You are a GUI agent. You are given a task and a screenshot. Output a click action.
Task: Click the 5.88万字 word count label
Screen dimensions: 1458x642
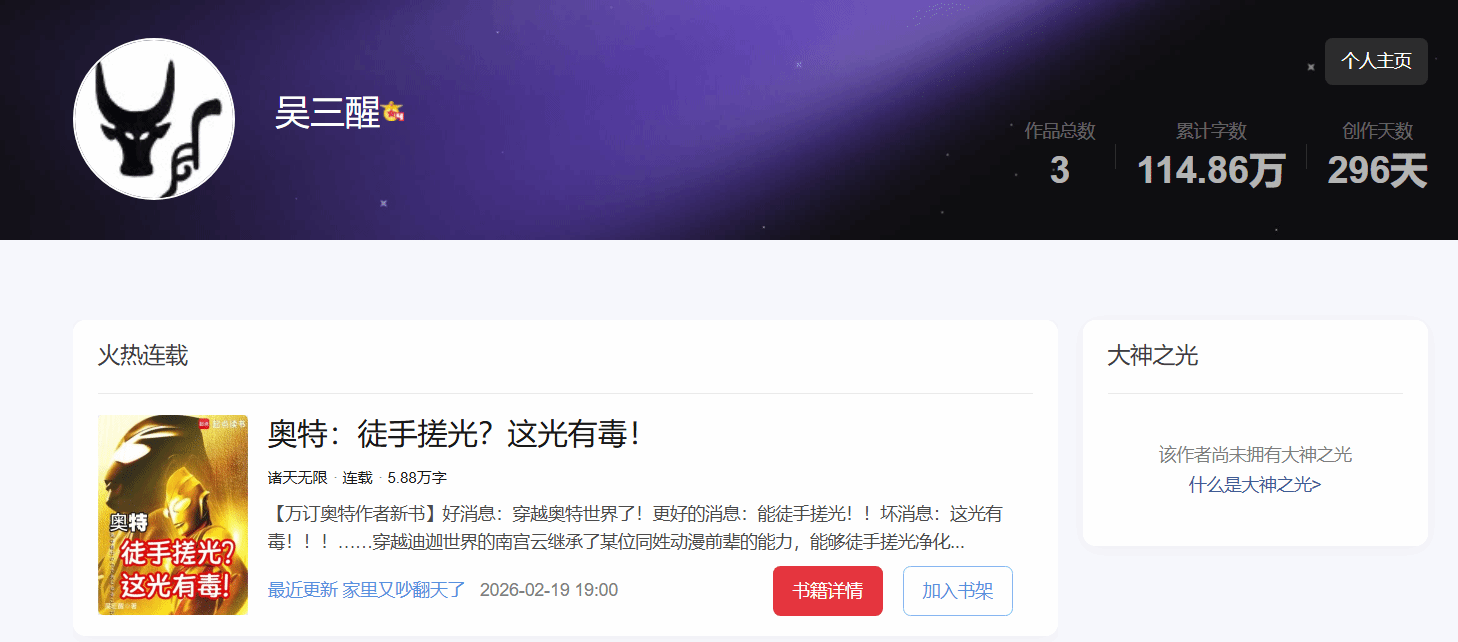pos(417,478)
